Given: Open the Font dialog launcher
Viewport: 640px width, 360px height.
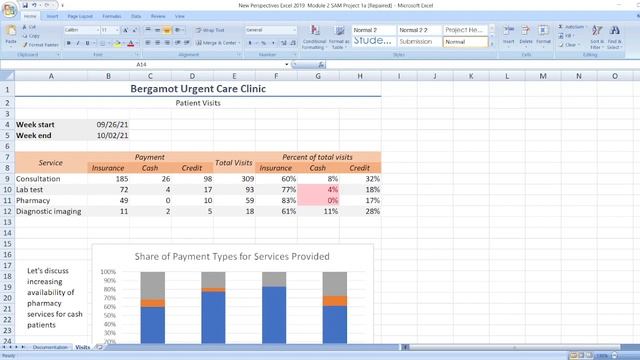Looking at the screenshot, I should pos(137,55).
